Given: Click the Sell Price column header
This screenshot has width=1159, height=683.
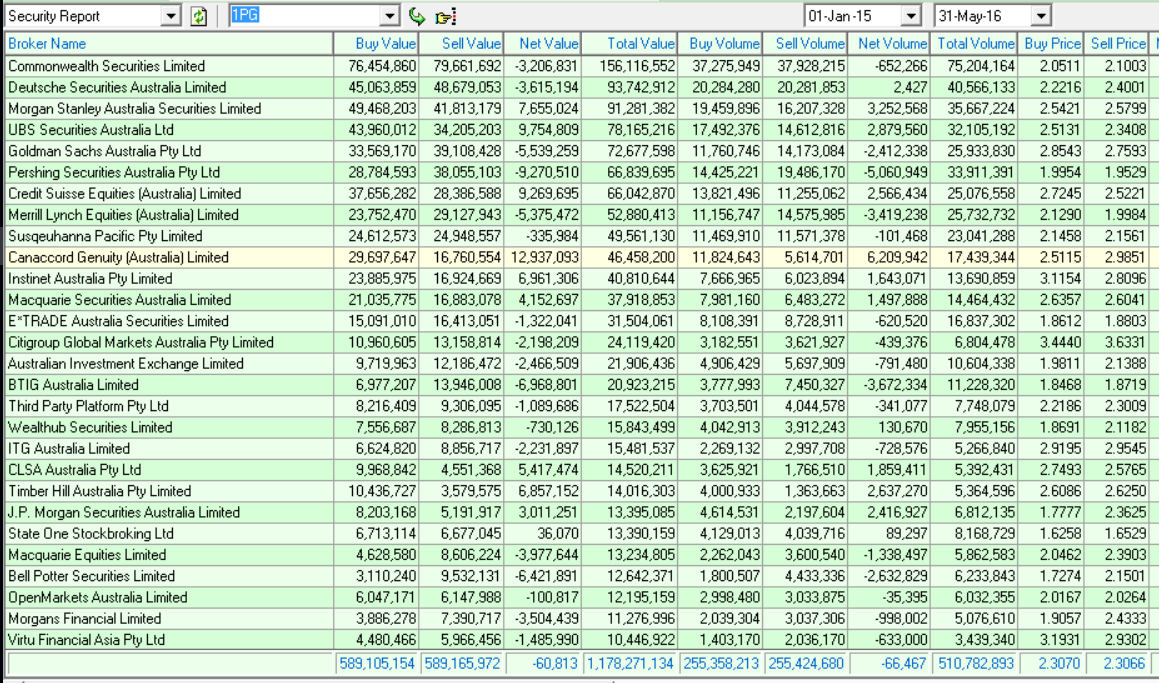Looking at the screenshot, I should click(1118, 44).
